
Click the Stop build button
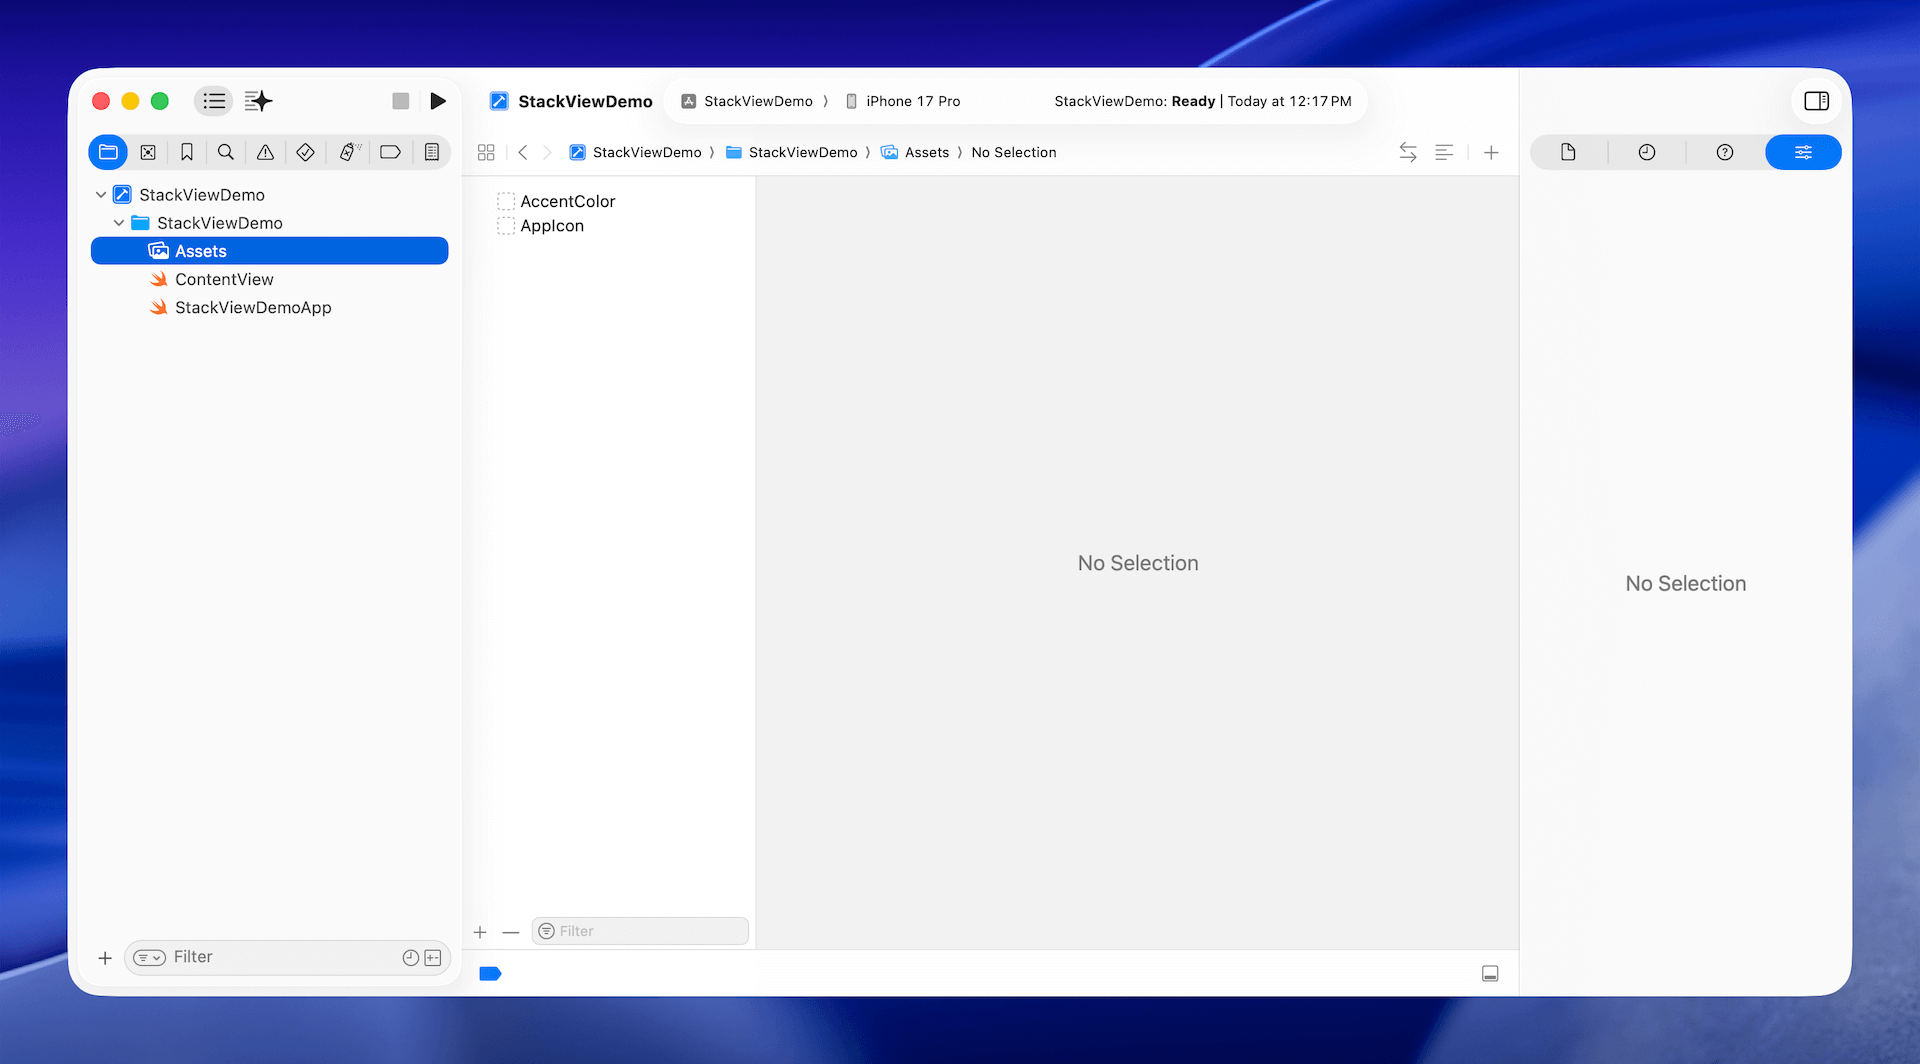[x=400, y=101]
